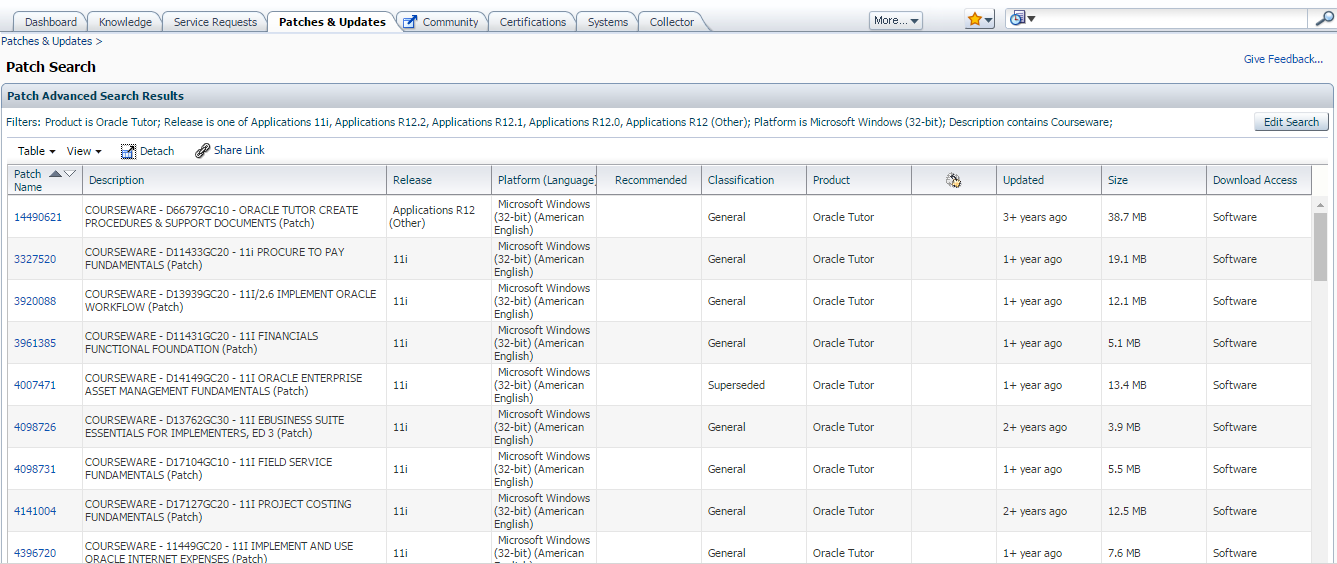Viewport: 1337px width, 564px height.
Task: Open patch 14490621 link
Action: click(38, 217)
